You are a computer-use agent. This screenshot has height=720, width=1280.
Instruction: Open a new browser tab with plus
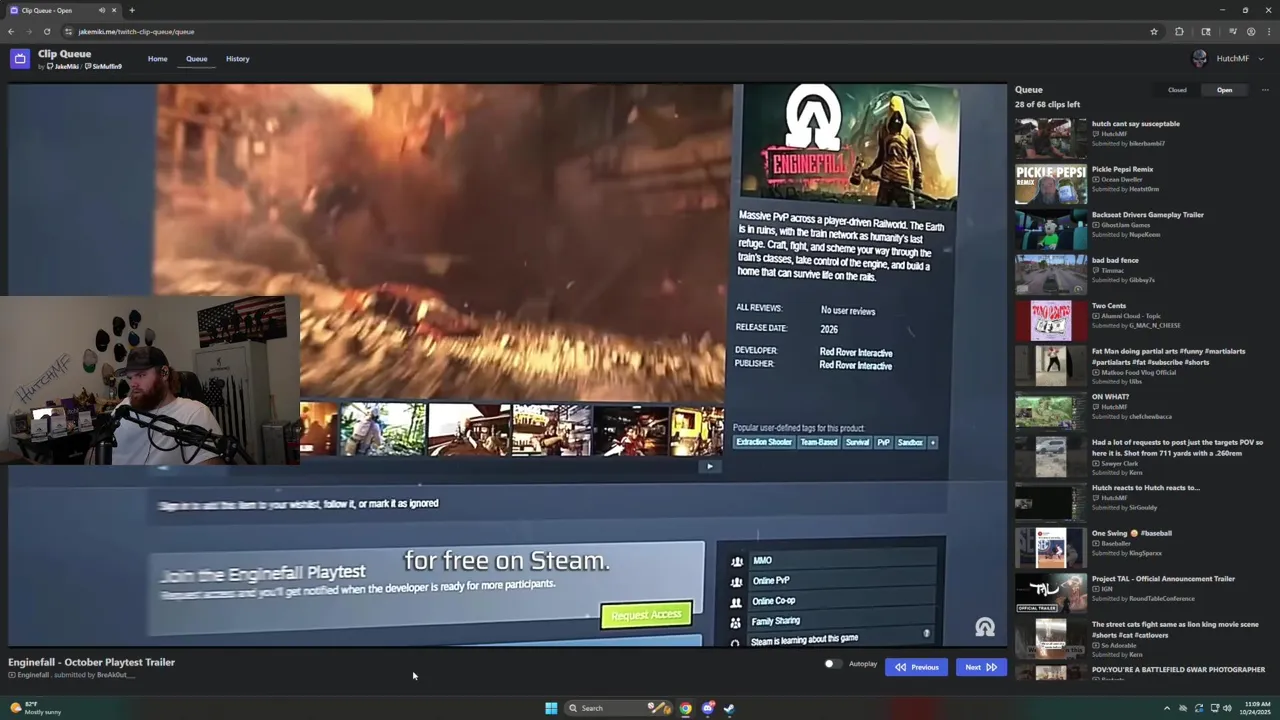point(132,10)
